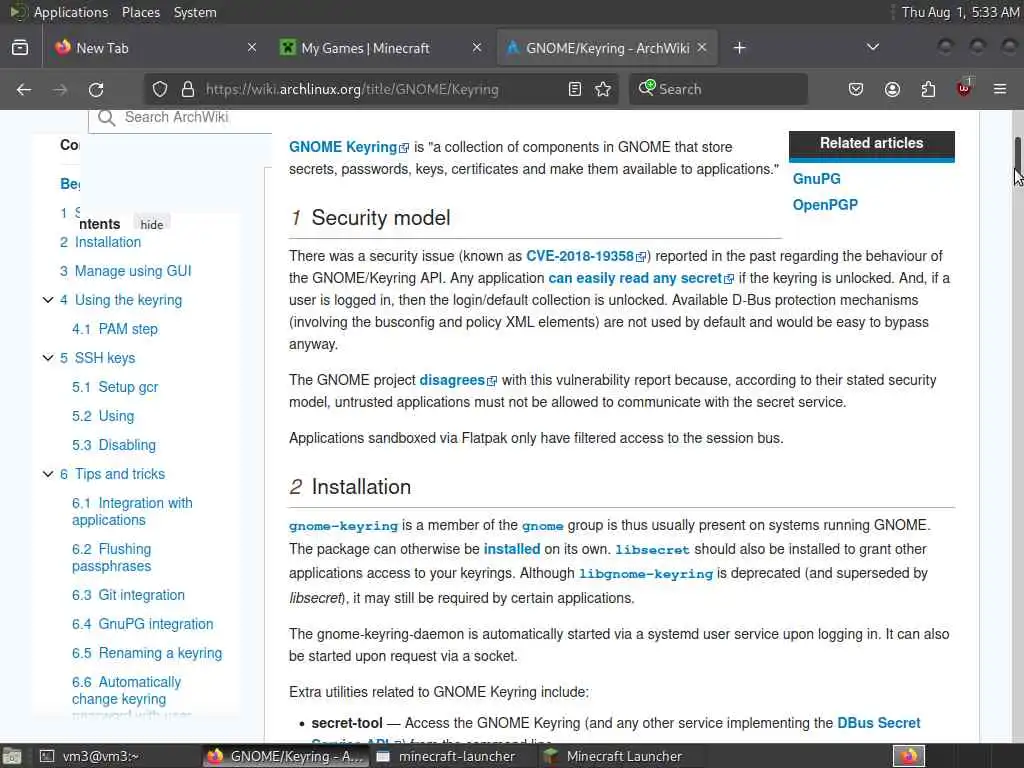Switch to the New Tab tab
This screenshot has height=768, width=1024.
point(155,48)
